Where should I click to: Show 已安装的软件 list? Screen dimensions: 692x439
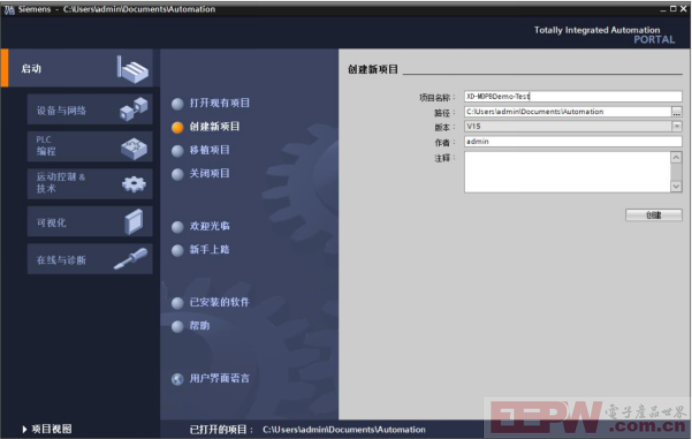tap(219, 302)
